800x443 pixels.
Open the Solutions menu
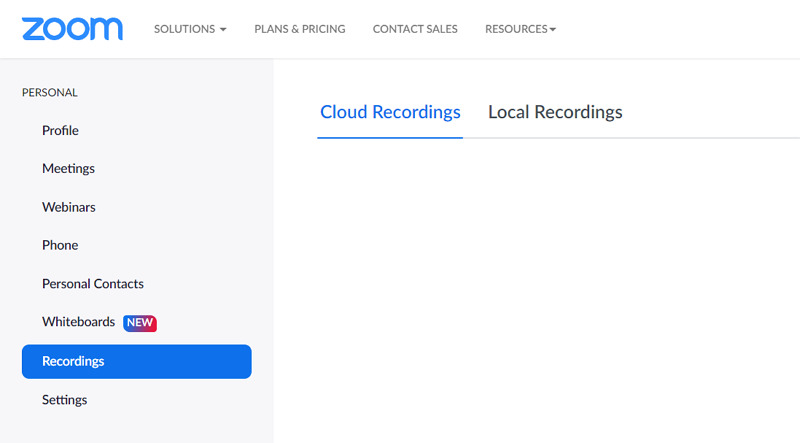[190, 29]
